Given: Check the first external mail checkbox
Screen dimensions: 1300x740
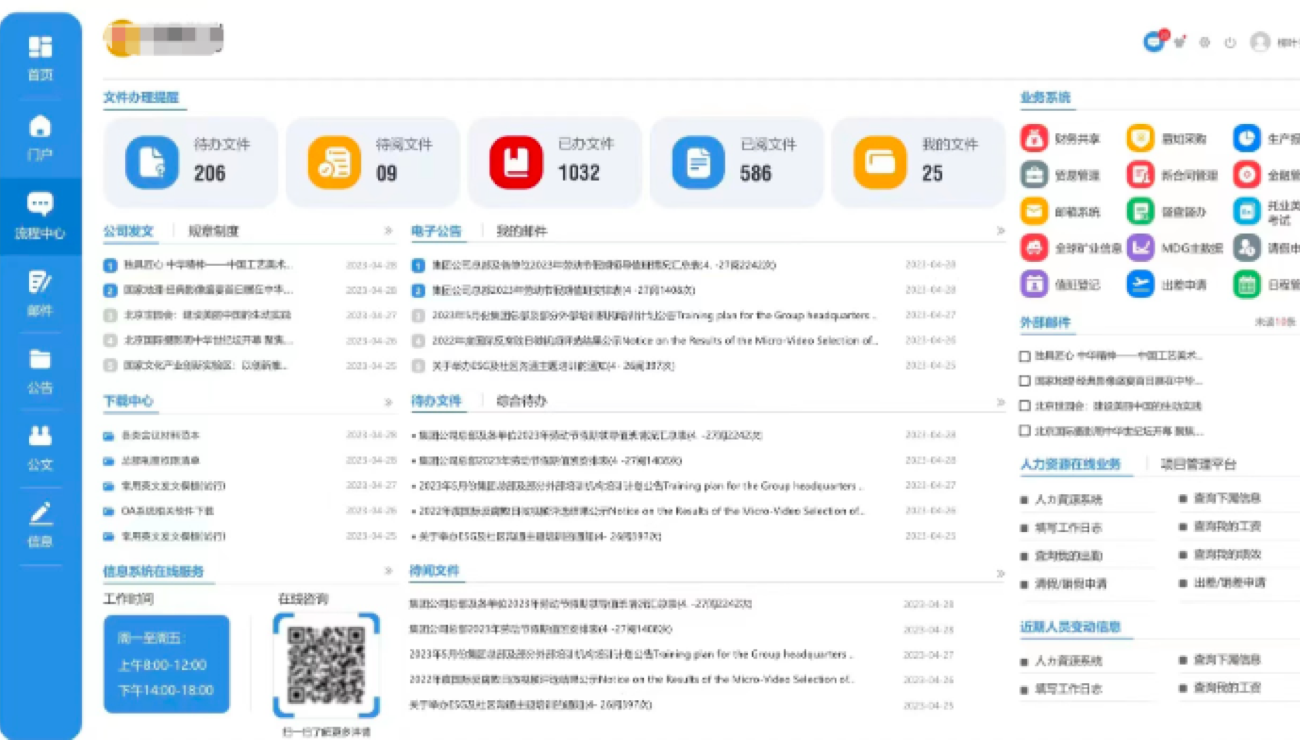Looking at the screenshot, I should coord(1024,356).
